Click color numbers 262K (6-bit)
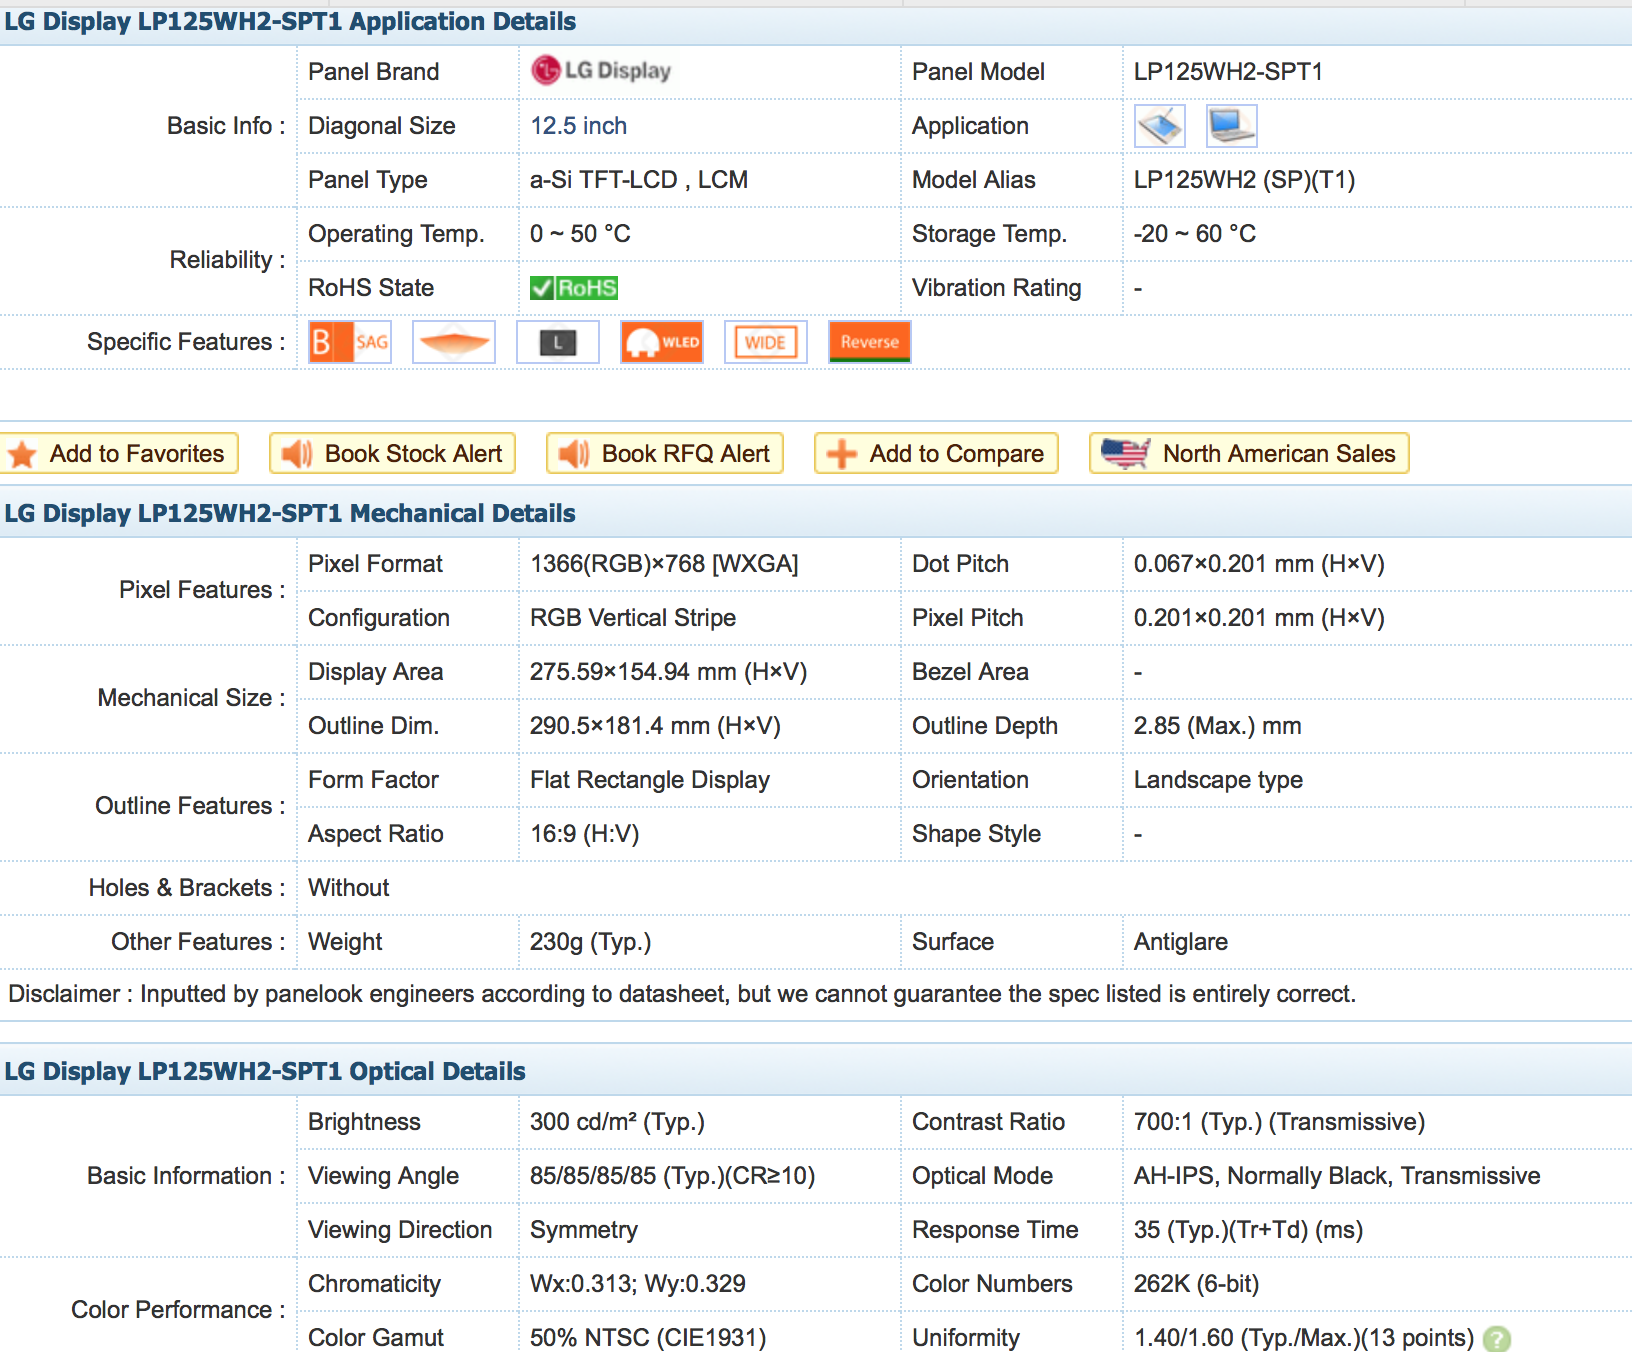1632x1352 pixels. coord(1196,1284)
